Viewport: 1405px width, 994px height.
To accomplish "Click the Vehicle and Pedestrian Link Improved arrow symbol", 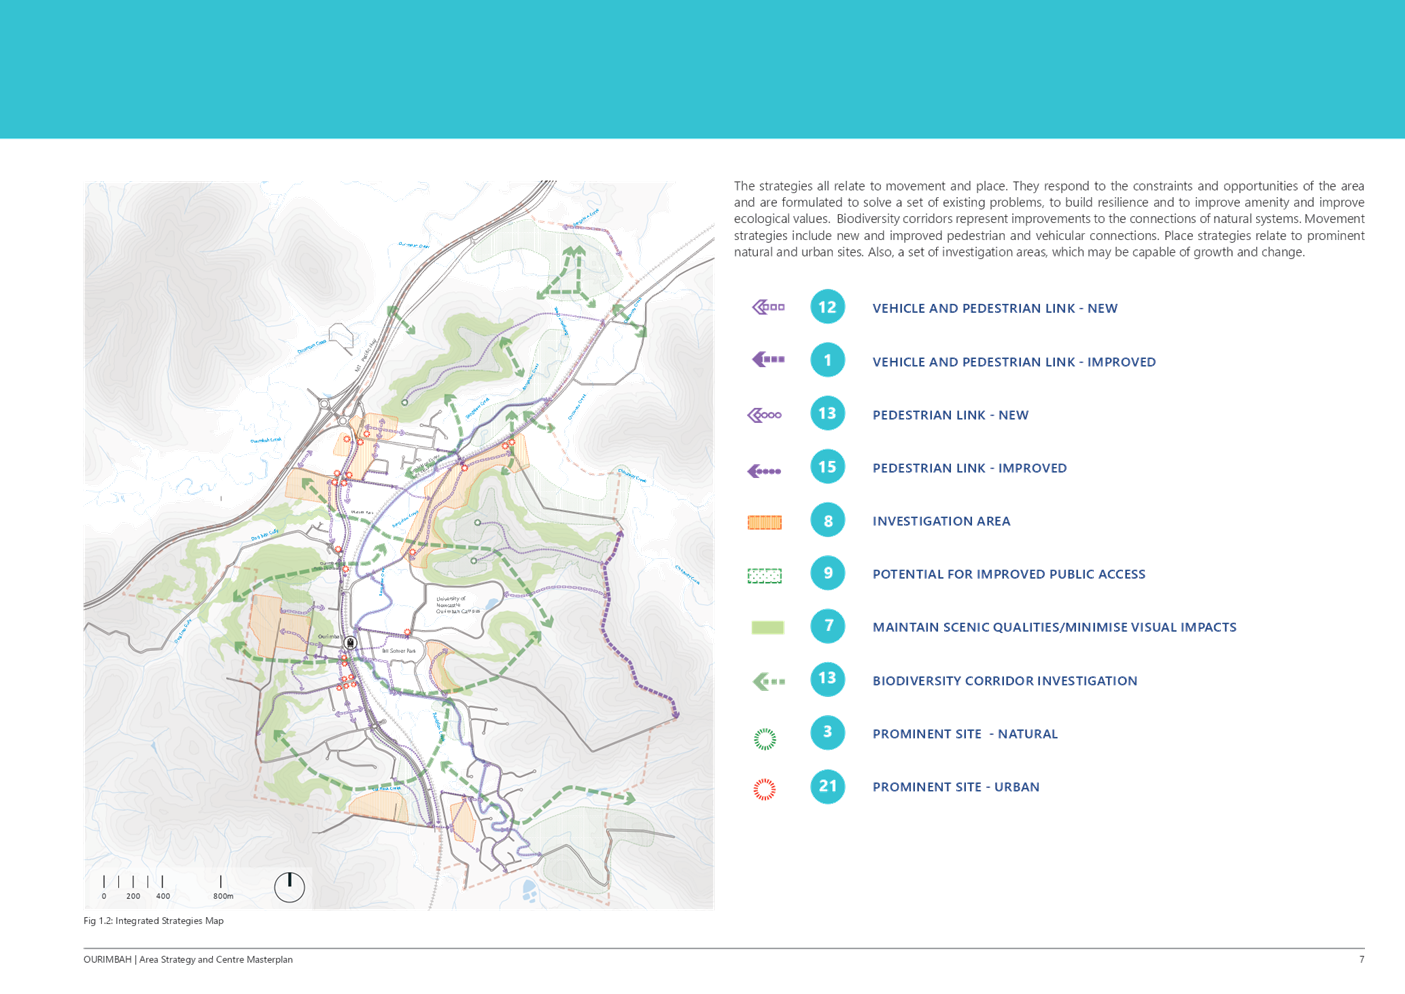I will 767,360.
